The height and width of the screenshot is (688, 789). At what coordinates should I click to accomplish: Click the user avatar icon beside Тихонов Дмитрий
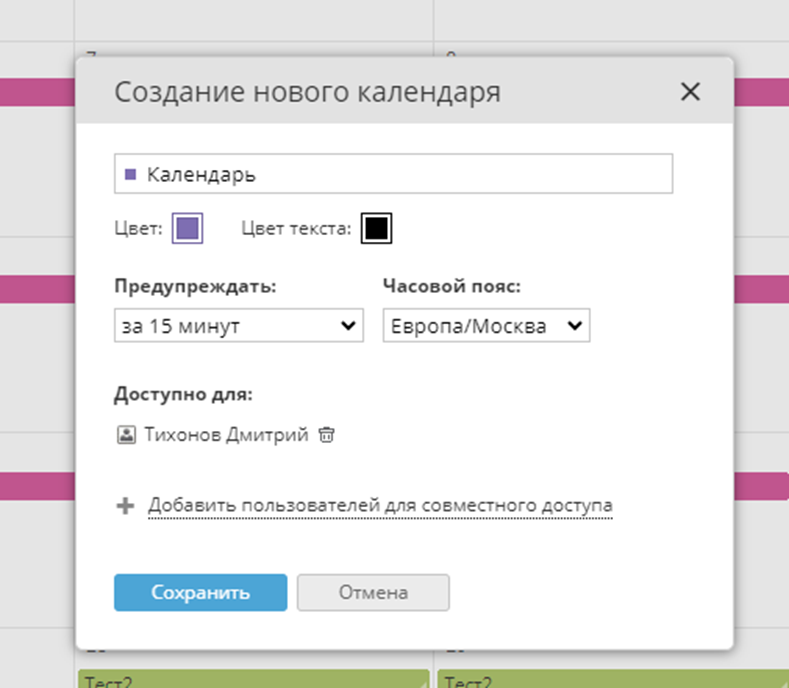[x=126, y=435]
